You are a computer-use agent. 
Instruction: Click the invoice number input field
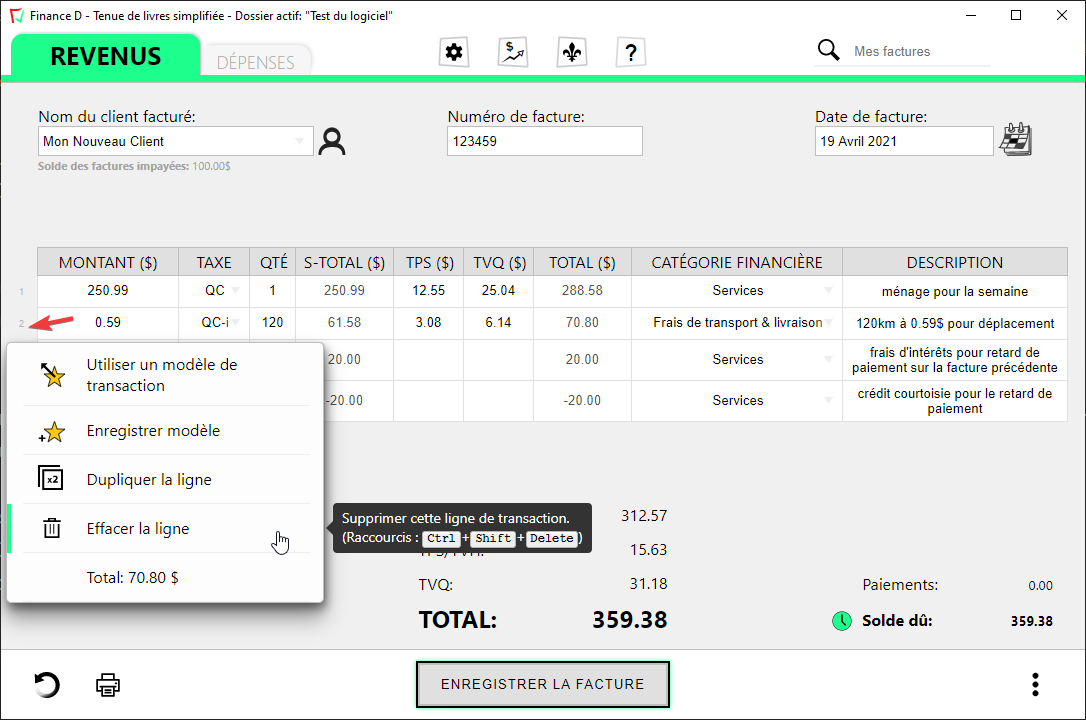(544, 142)
